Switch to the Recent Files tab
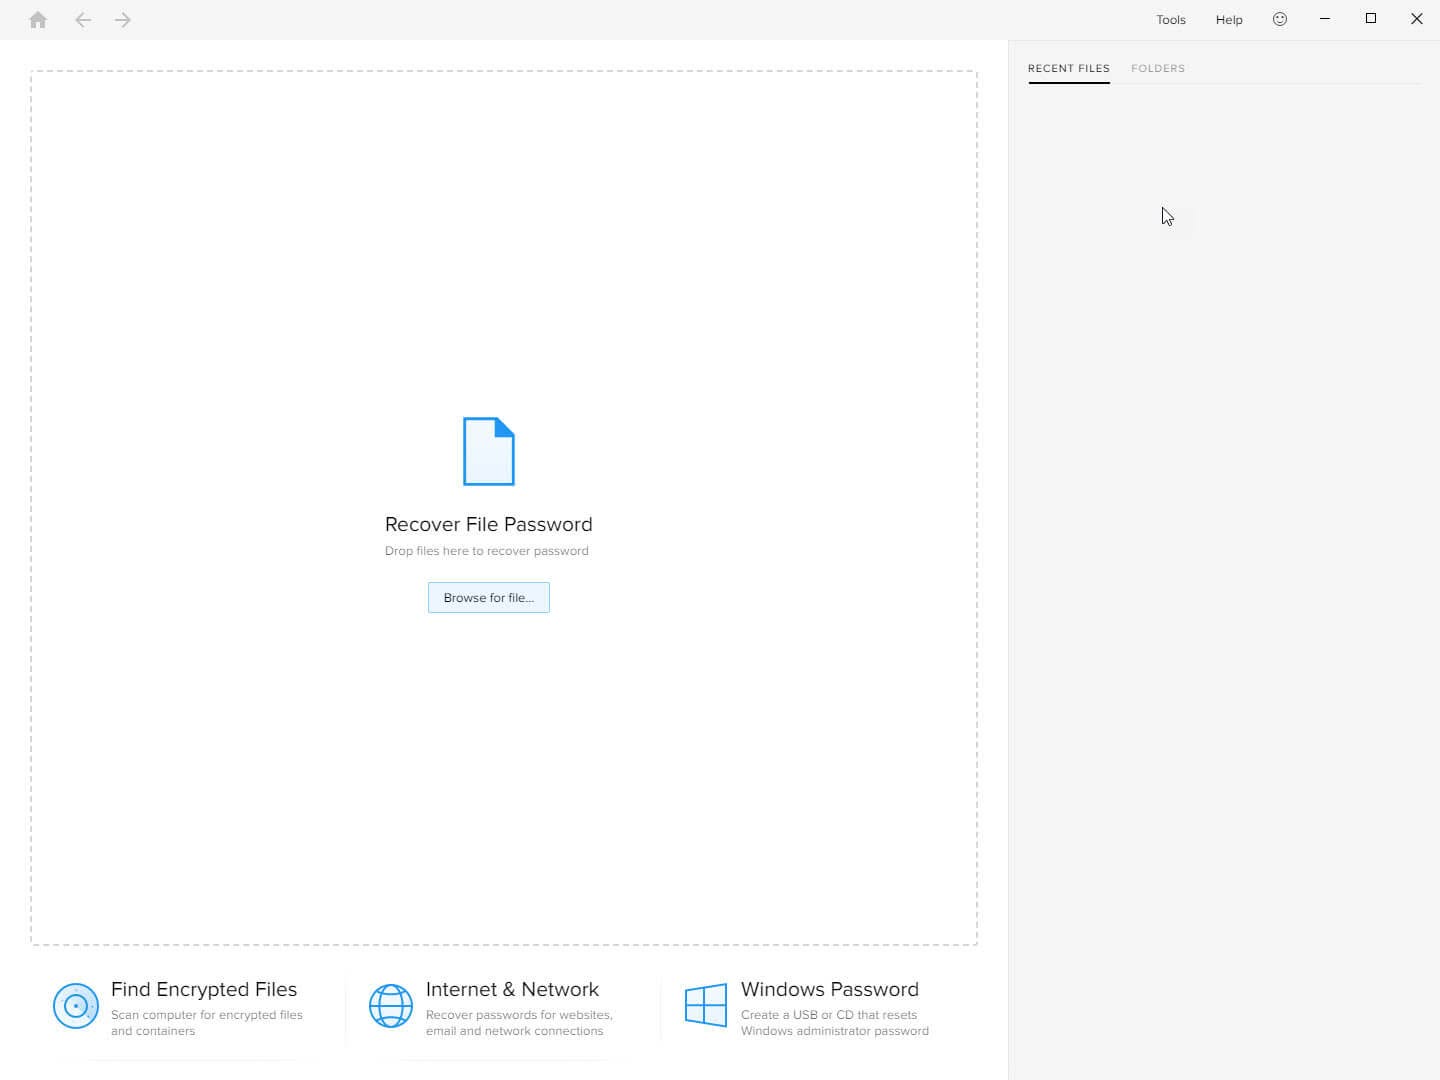The width and height of the screenshot is (1440, 1080). pos(1069,68)
